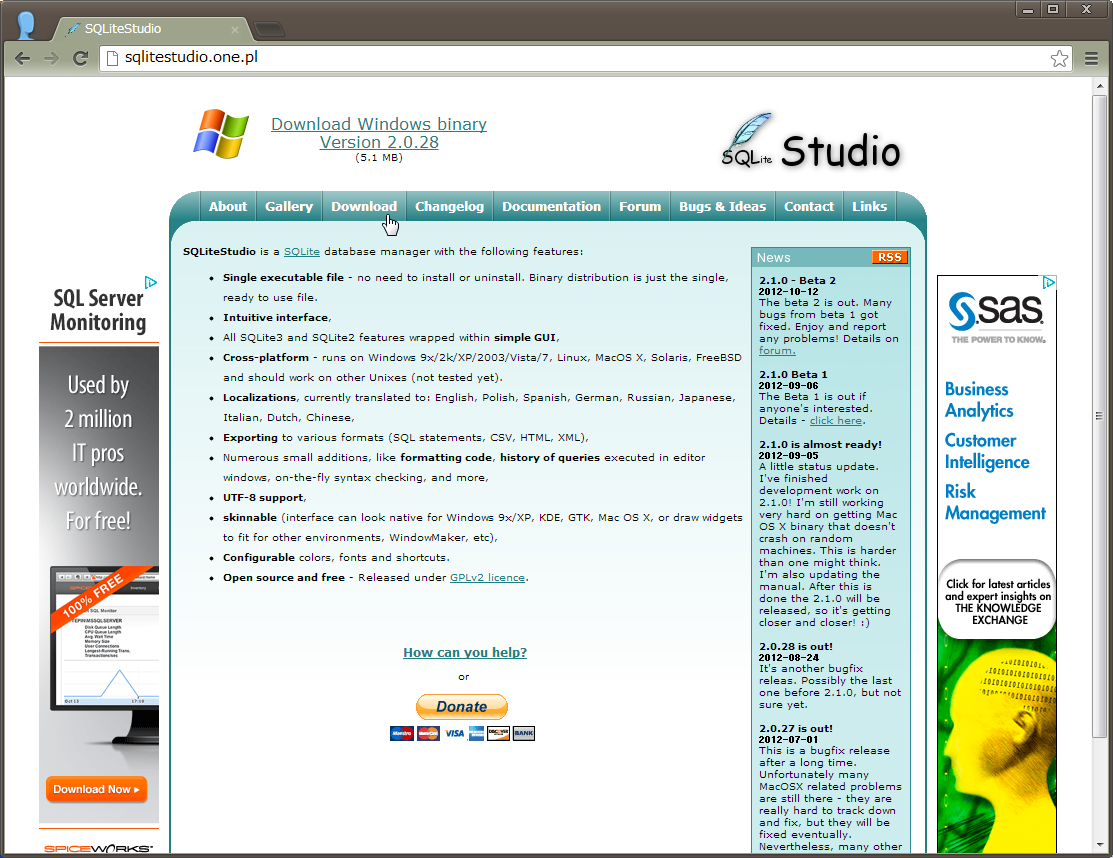Open the forum link in Beta 2 news

coord(777,351)
